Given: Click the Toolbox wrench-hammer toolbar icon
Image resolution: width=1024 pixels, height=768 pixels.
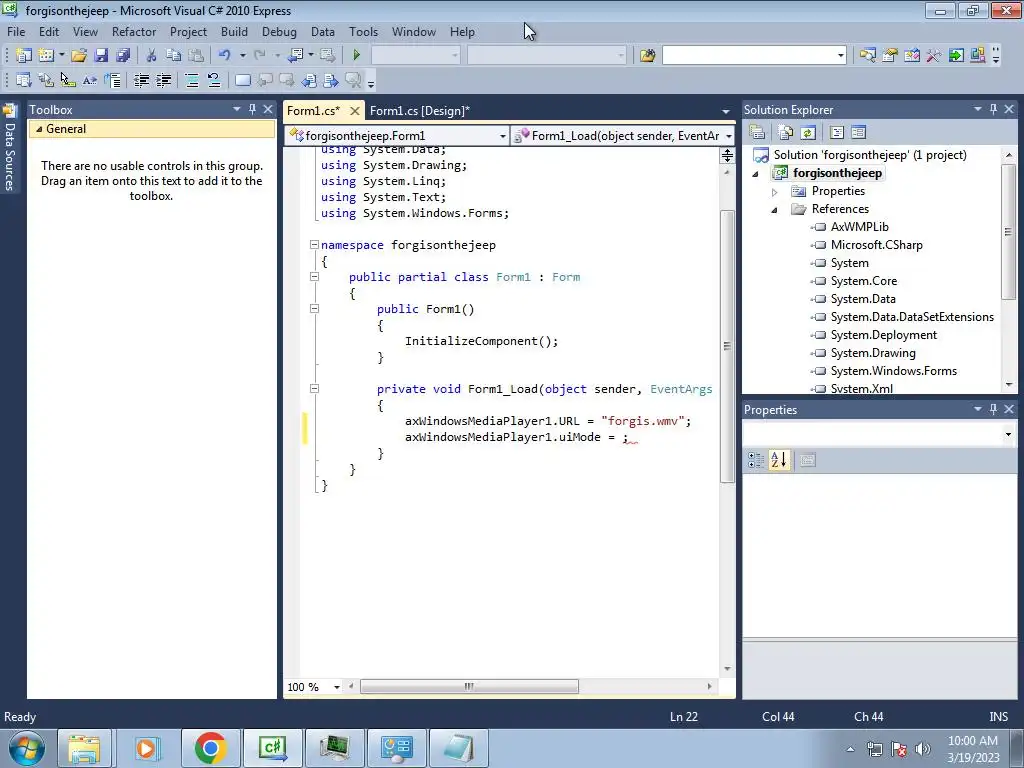Looking at the screenshot, I should (934, 56).
